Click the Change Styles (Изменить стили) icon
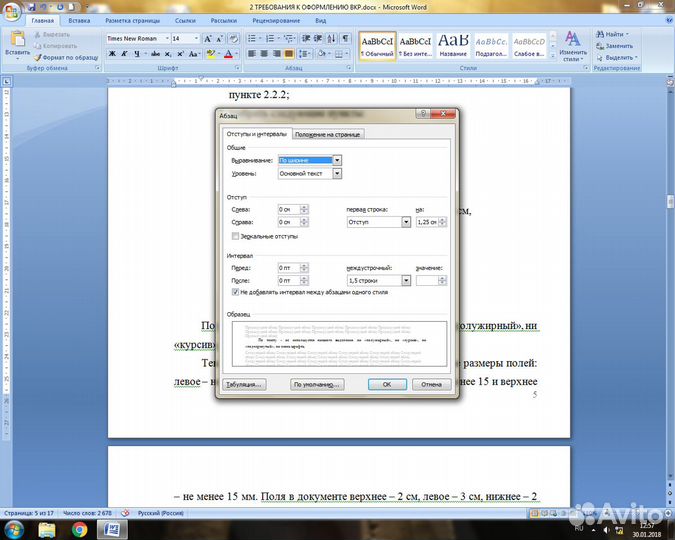675x540 pixels. coord(573,43)
